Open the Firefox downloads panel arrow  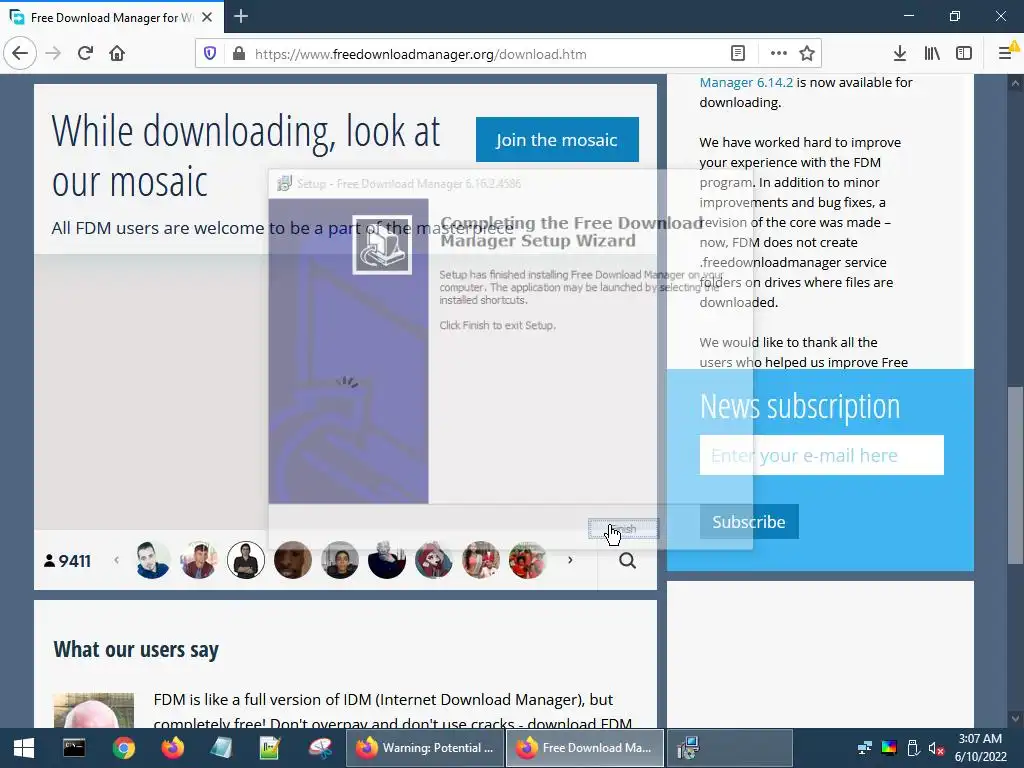[x=900, y=54]
